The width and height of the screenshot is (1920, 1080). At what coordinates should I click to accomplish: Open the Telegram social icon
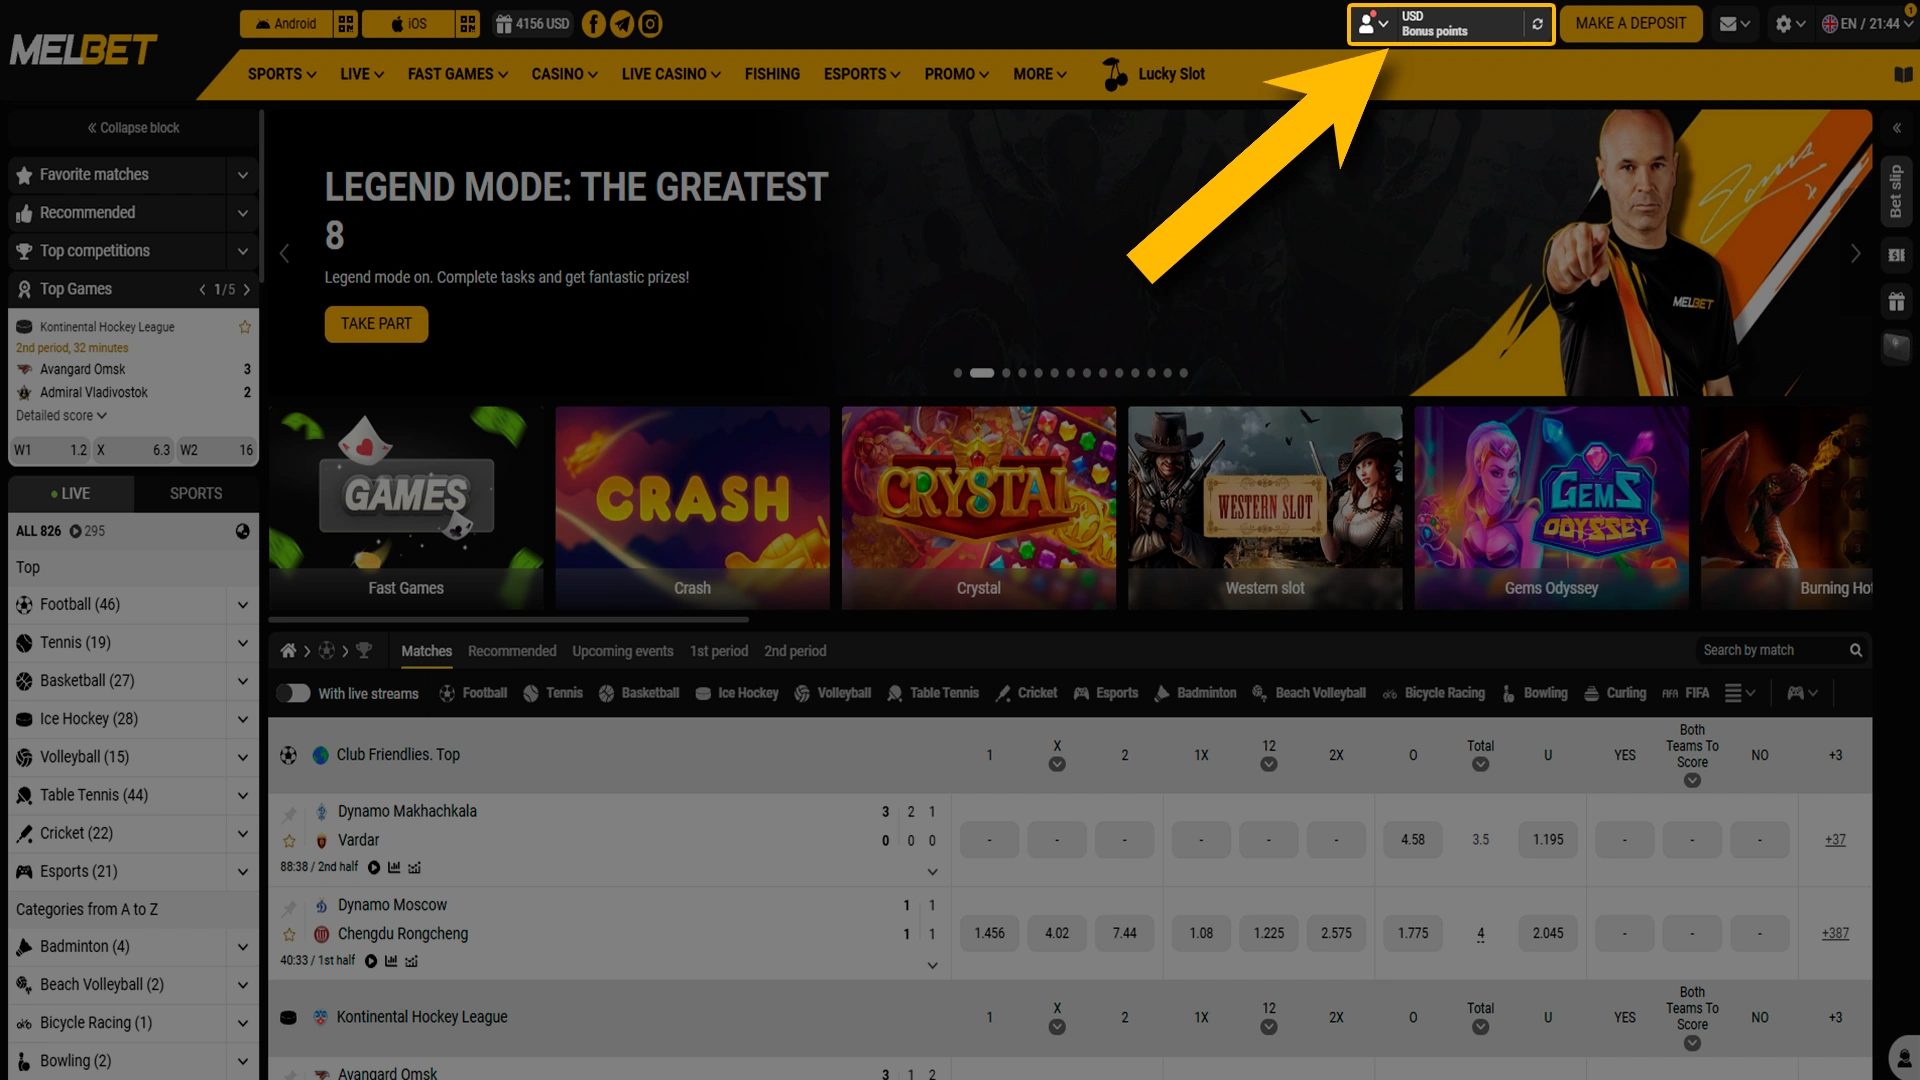[x=622, y=24]
